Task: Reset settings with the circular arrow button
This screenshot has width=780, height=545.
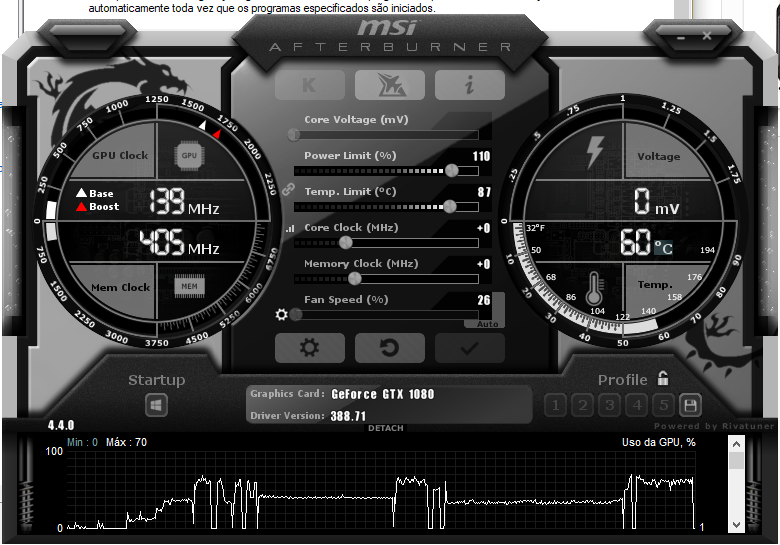Action: [x=390, y=348]
